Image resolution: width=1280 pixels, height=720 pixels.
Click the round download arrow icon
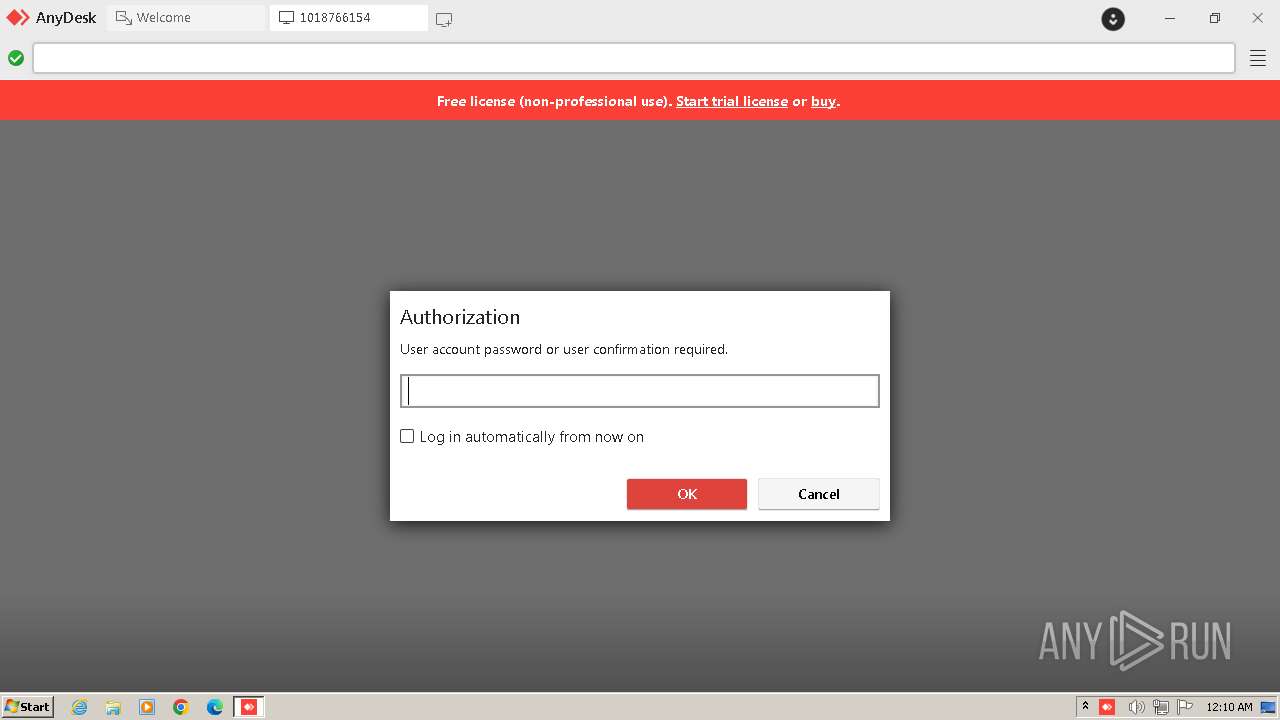coord(1113,18)
